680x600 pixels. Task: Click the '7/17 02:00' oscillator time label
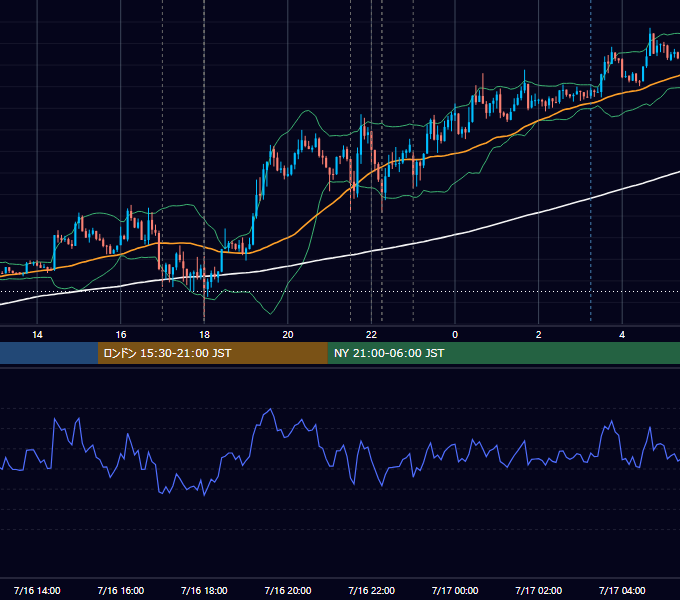tap(539, 590)
